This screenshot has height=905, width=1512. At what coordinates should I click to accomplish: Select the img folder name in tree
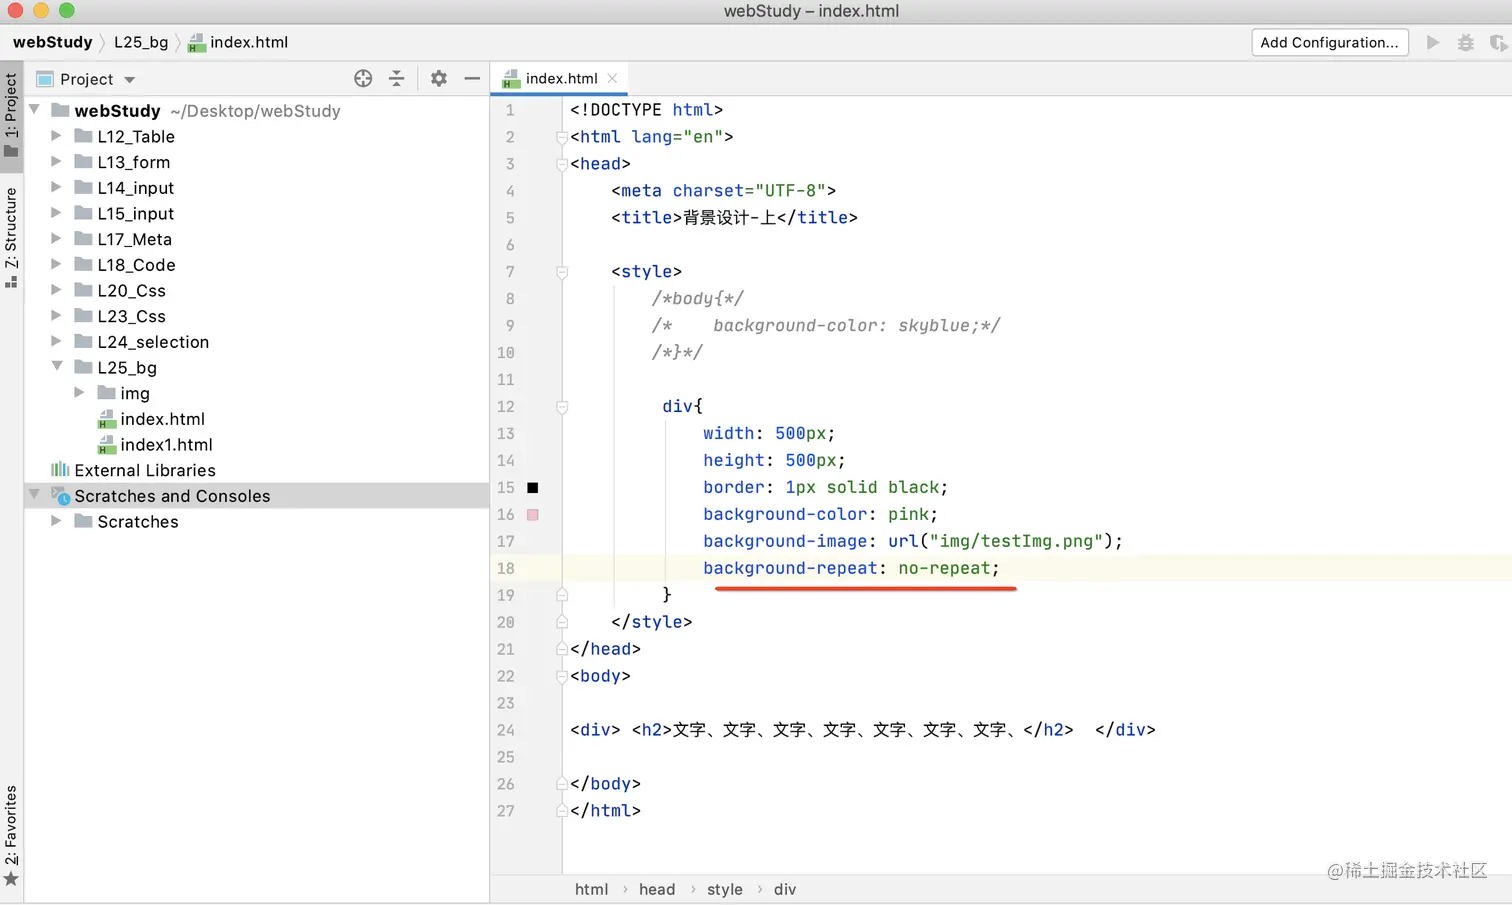[135, 394]
